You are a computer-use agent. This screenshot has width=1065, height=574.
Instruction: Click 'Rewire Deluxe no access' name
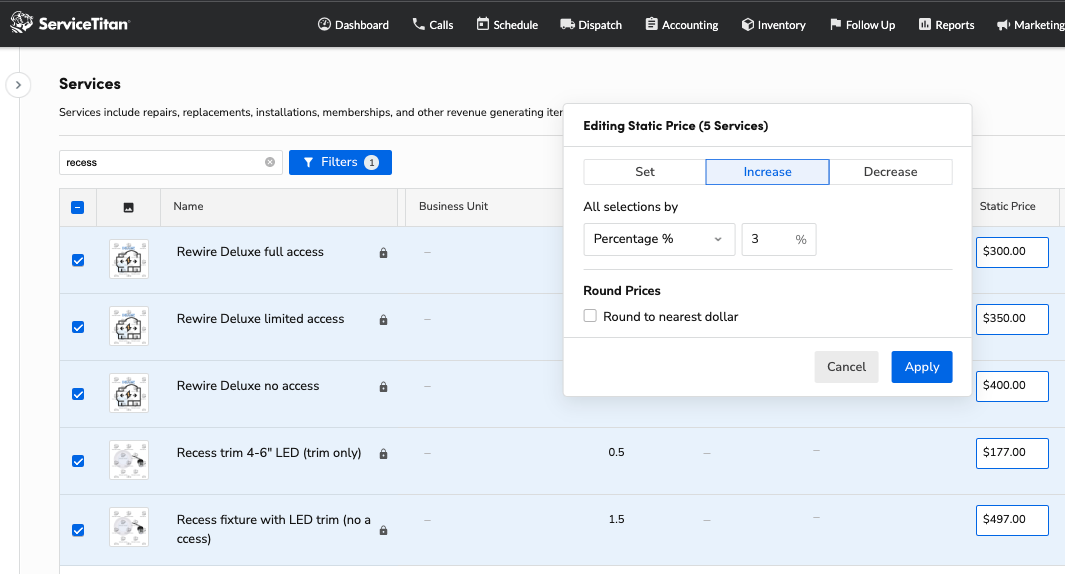[x=248, y=386]
